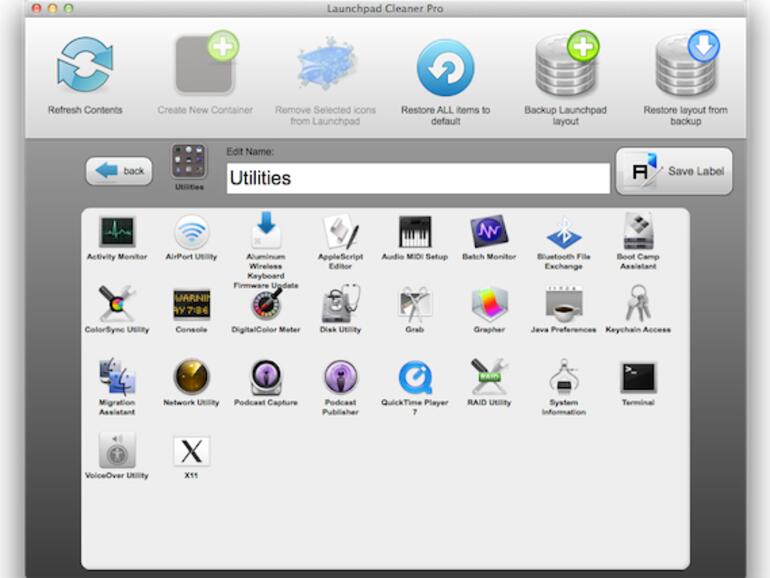This screenshot has height=578, width=770.
Task: Click the Launchpad Cleaner Pro window title
Action: (385, 8)
